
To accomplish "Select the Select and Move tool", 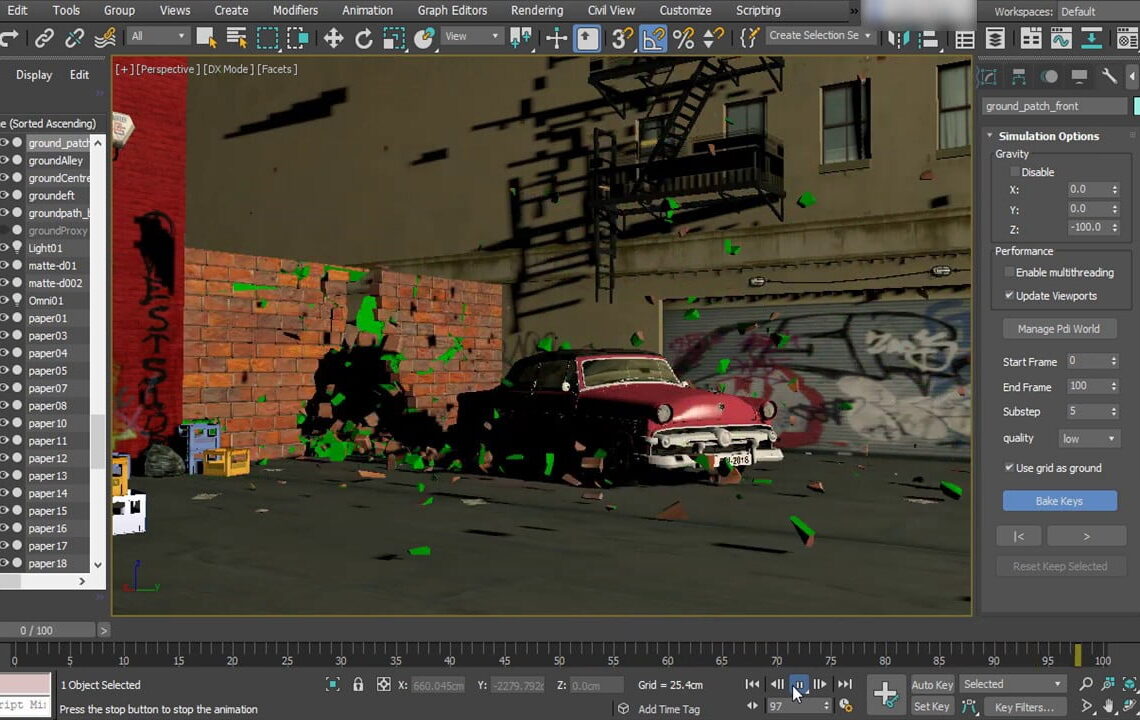I will [x=333, y=36].
